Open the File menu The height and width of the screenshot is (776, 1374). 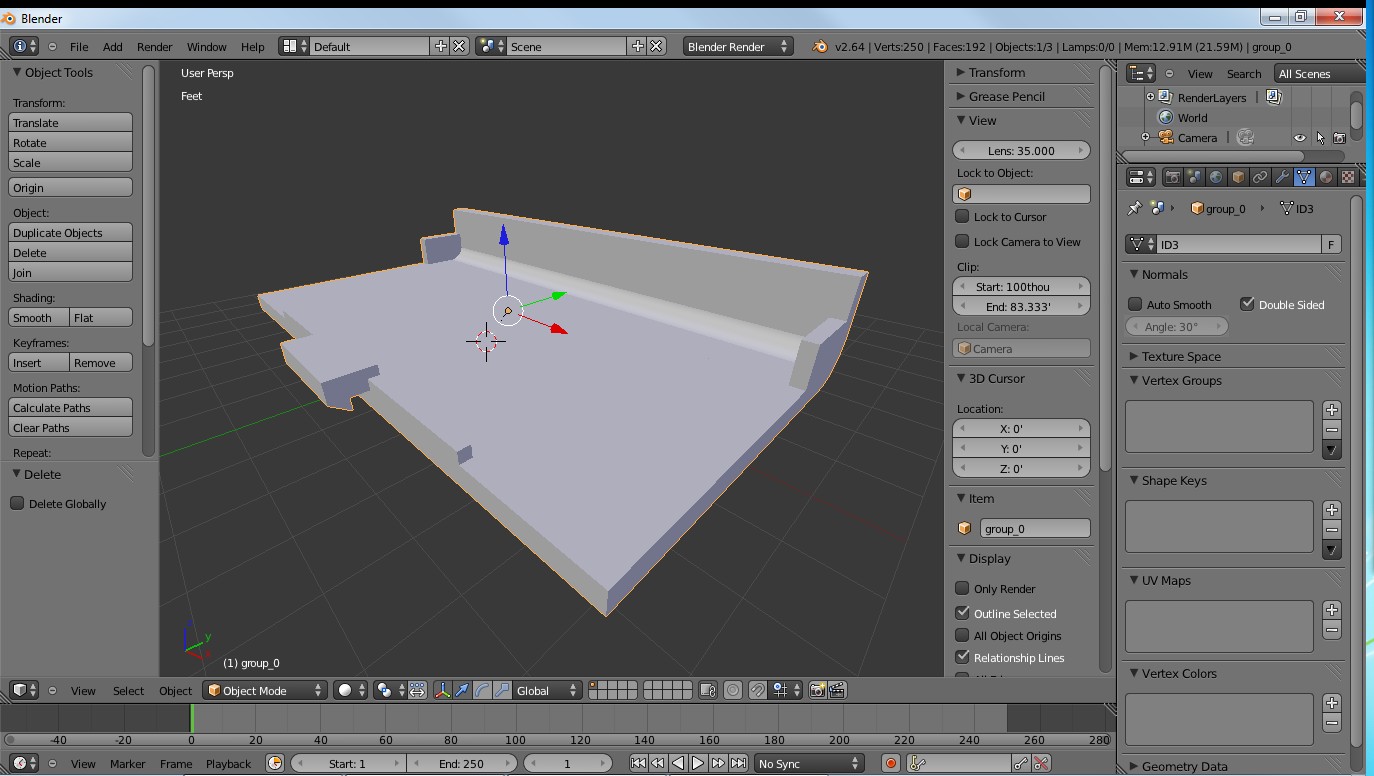pyautogui.click(x=79, y=46)
